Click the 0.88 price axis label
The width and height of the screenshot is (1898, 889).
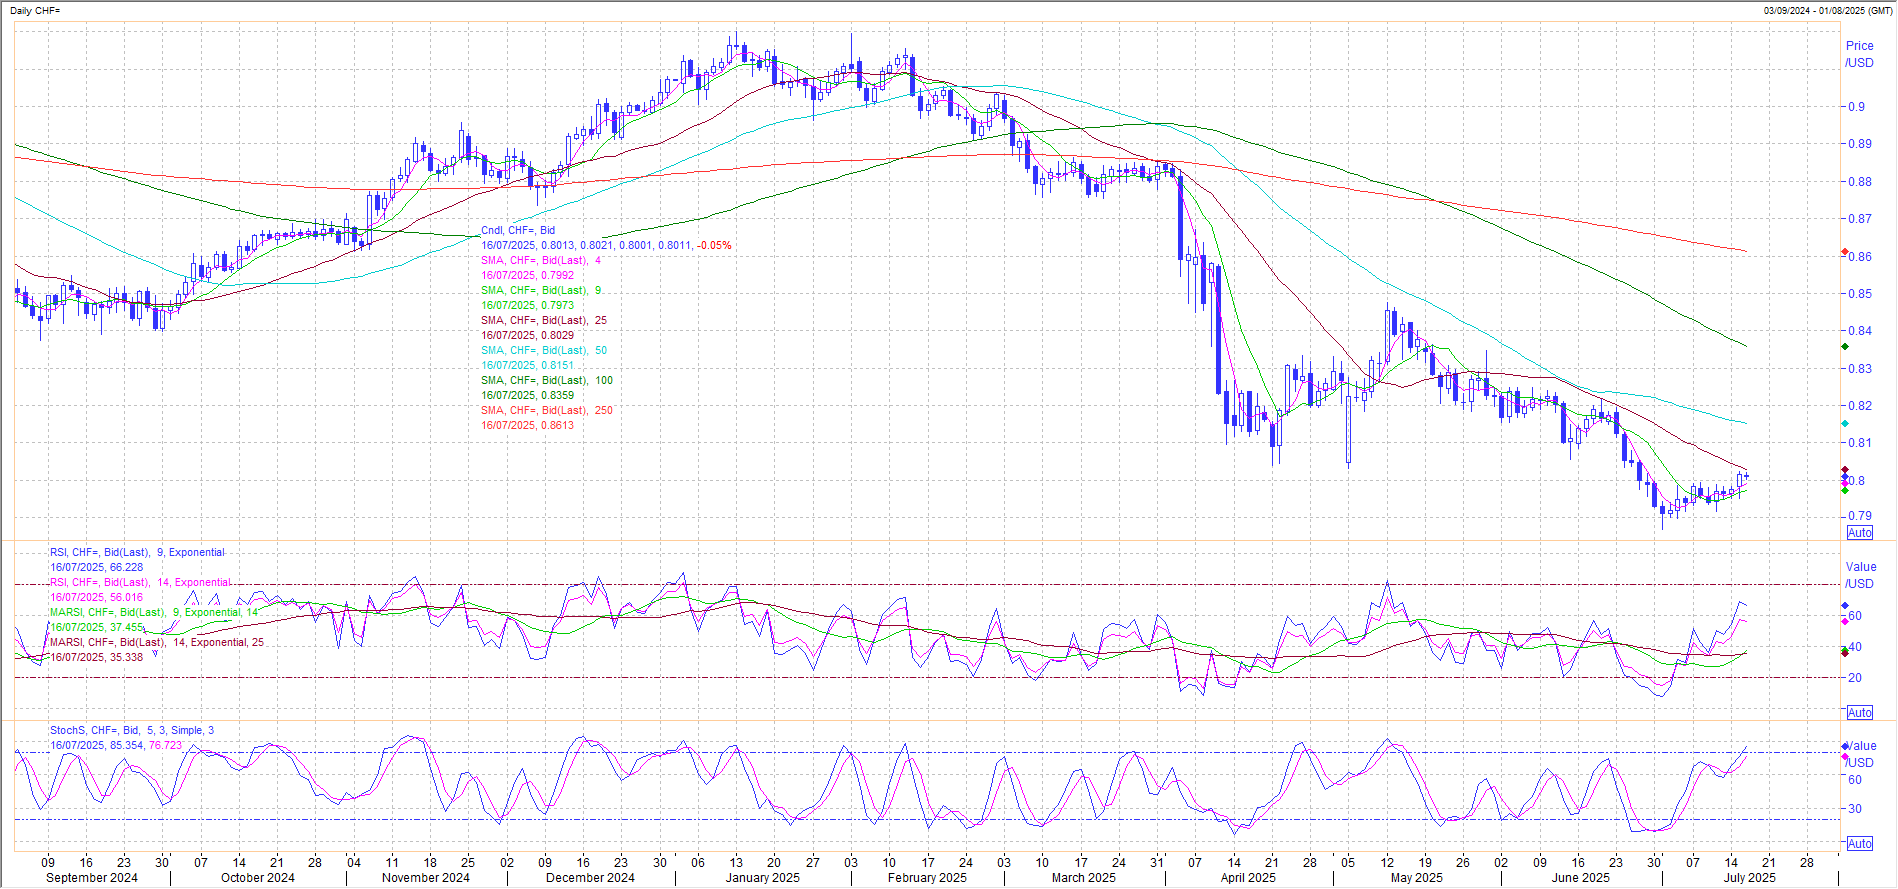click(x=1859, y=181)
